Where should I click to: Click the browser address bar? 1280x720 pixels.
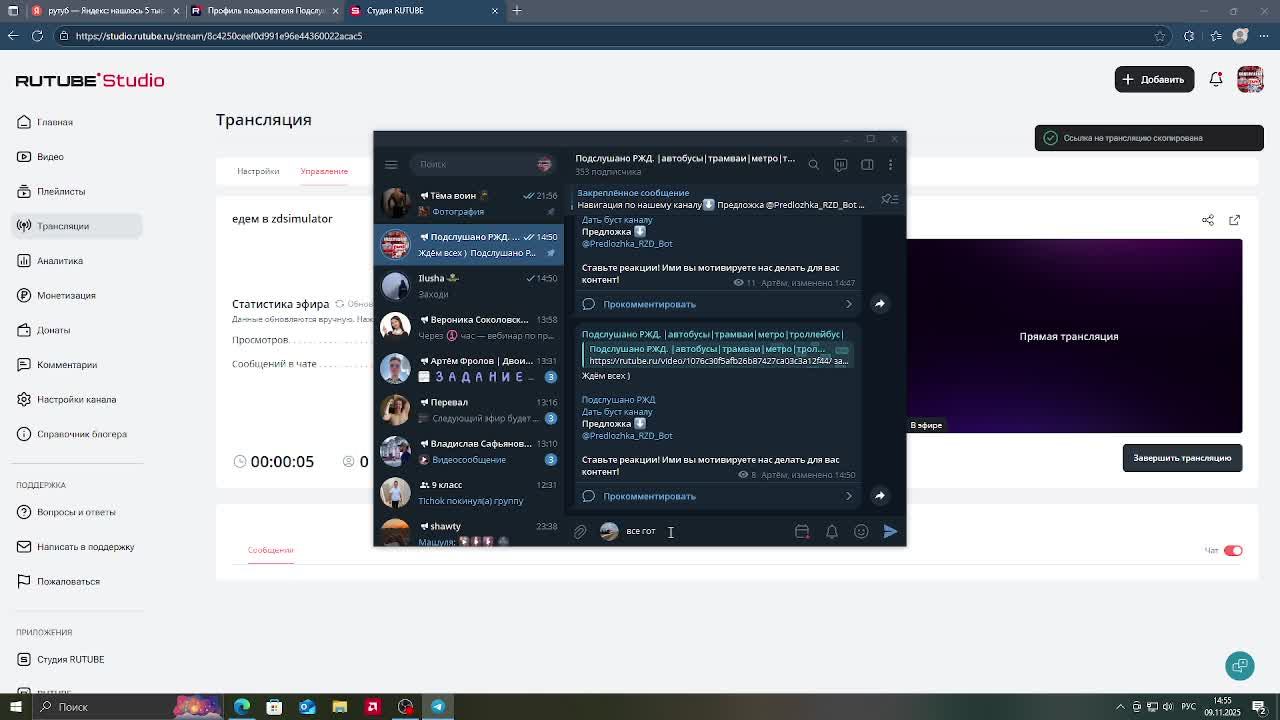610,36
